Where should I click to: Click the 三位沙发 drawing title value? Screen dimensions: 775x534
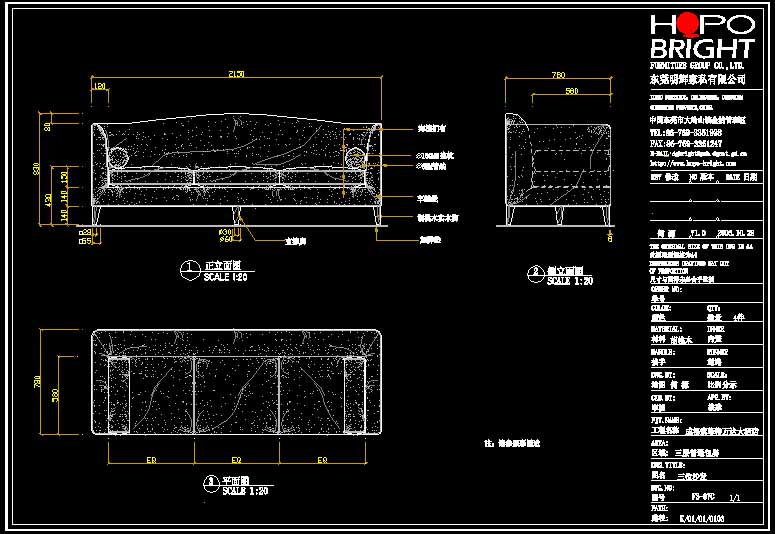691,476
